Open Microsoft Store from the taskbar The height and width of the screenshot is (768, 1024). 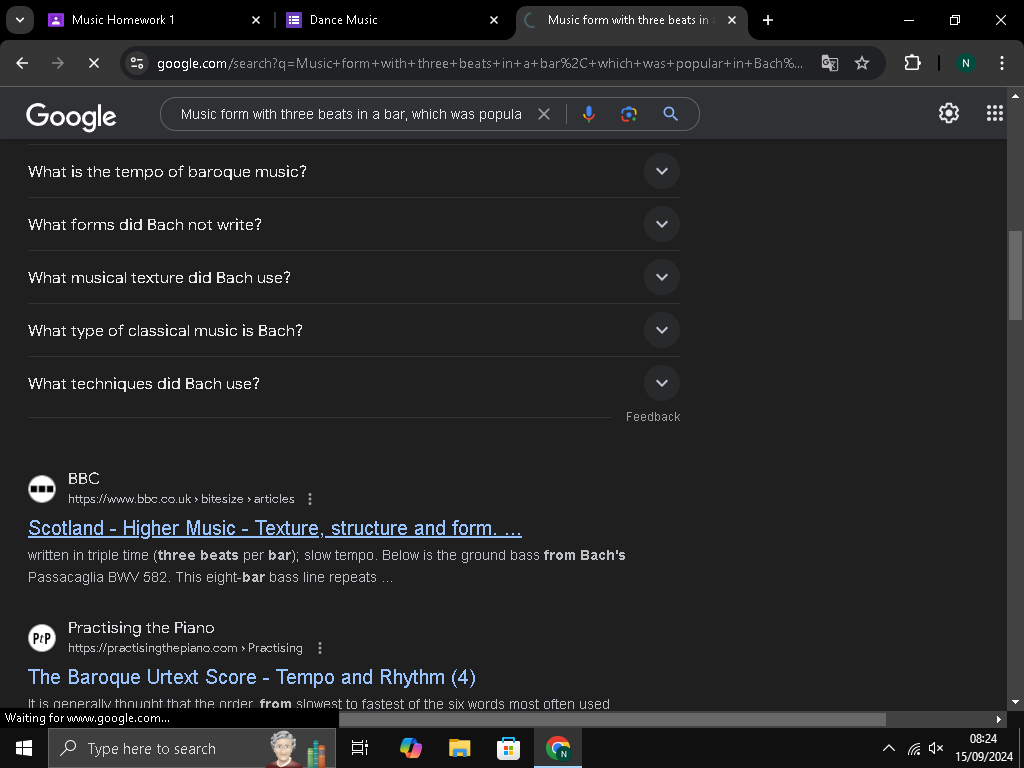pos(508,748)
